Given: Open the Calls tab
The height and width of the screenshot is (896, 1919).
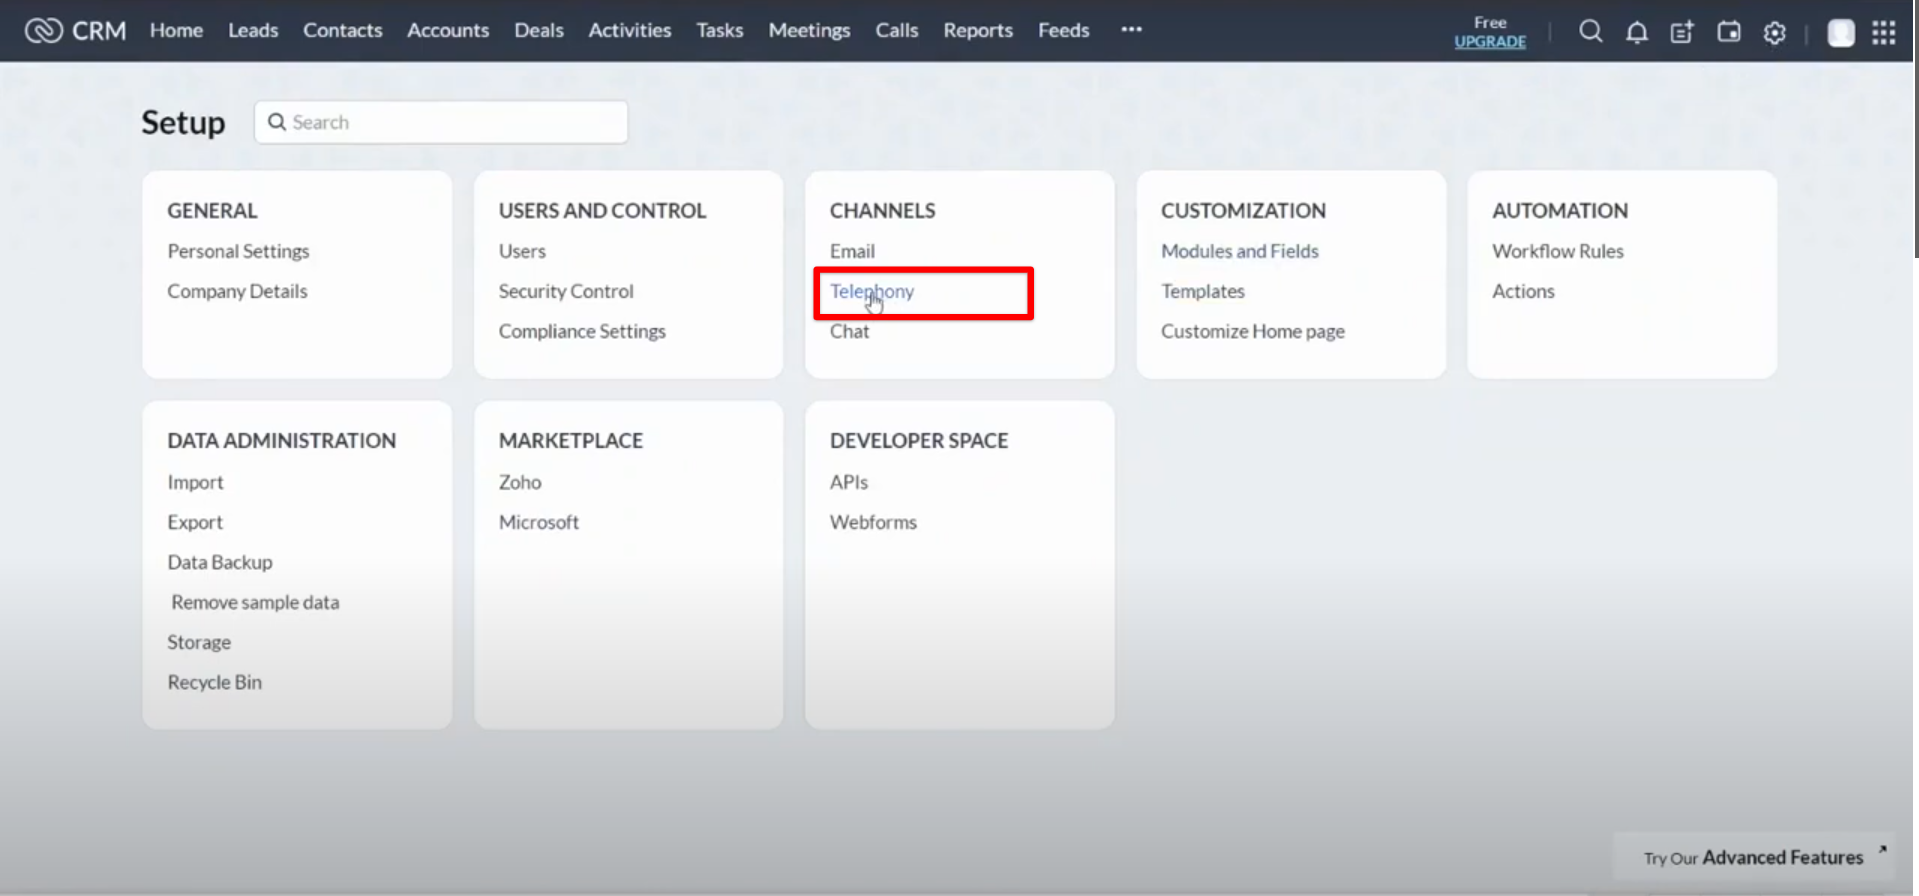Looking at the screenshot, I should pyautogui.click(x=897, y=31).
